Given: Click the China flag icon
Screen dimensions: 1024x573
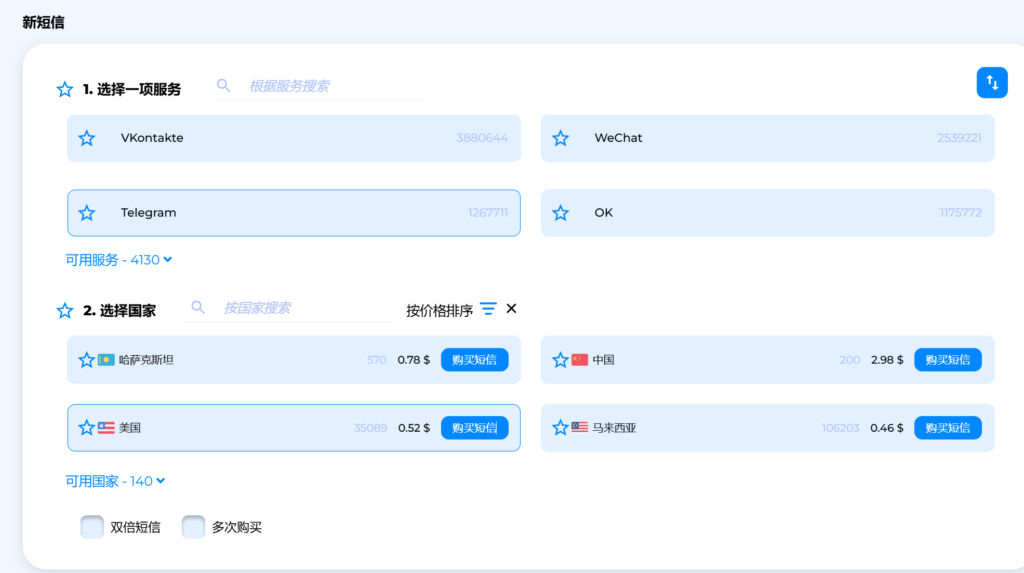Looking at the screenshot, I should (580, 360).
